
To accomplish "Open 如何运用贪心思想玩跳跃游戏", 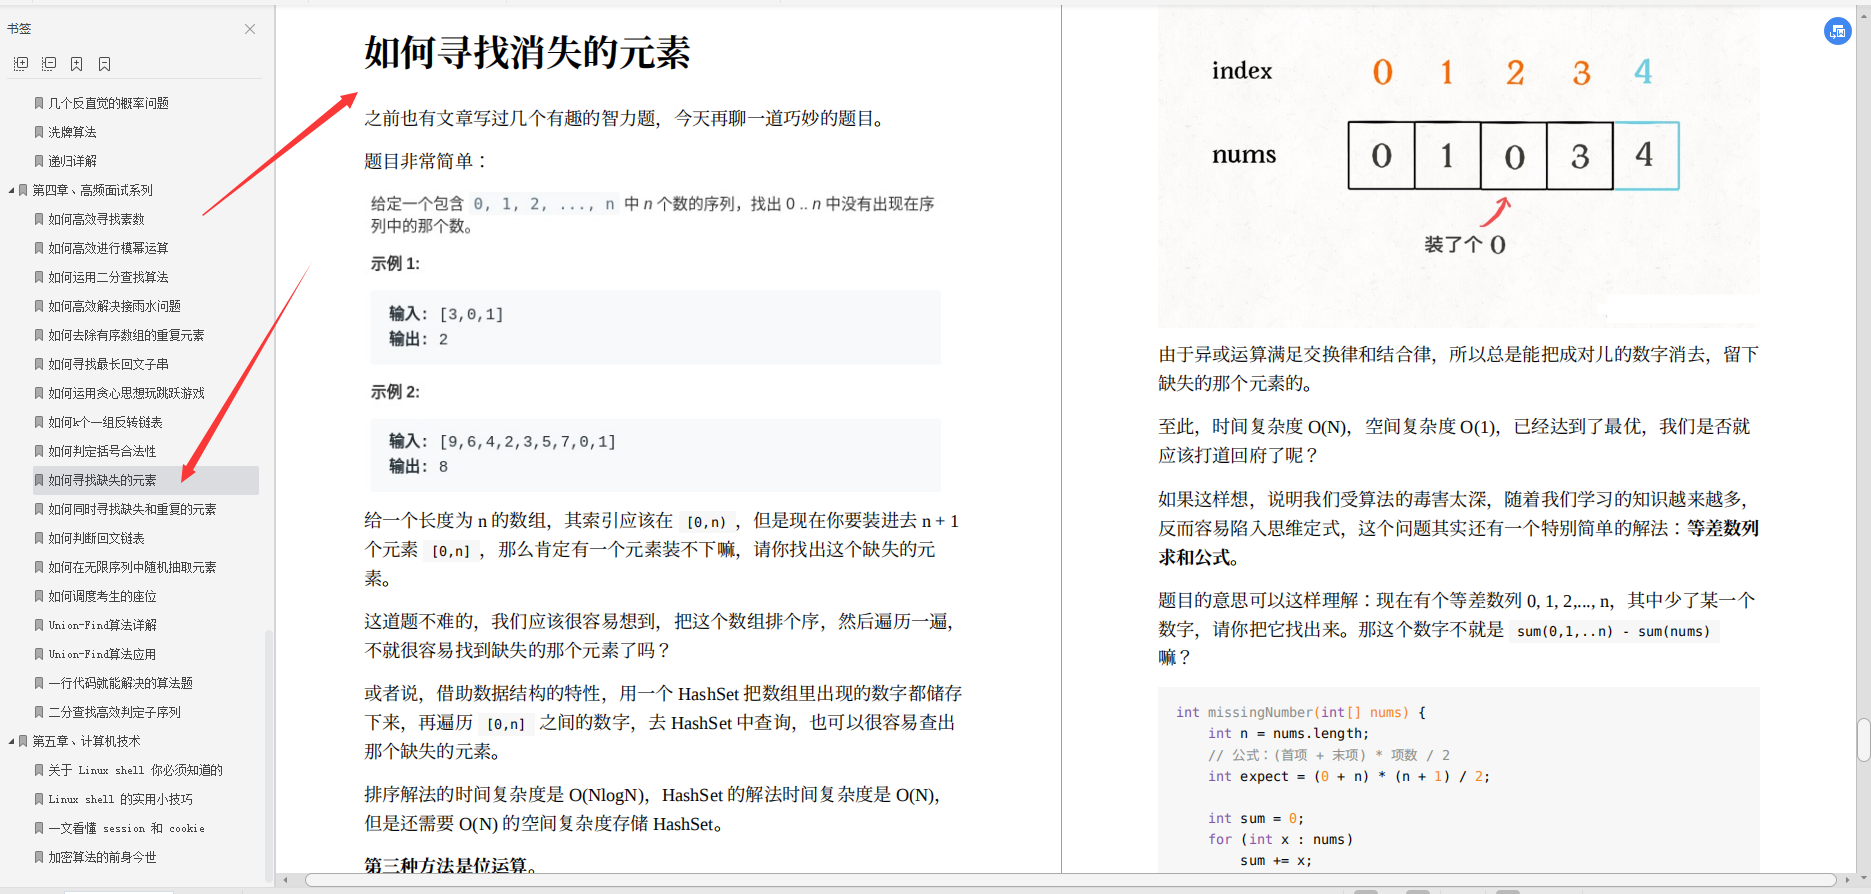I will click(x=126, y=393).
